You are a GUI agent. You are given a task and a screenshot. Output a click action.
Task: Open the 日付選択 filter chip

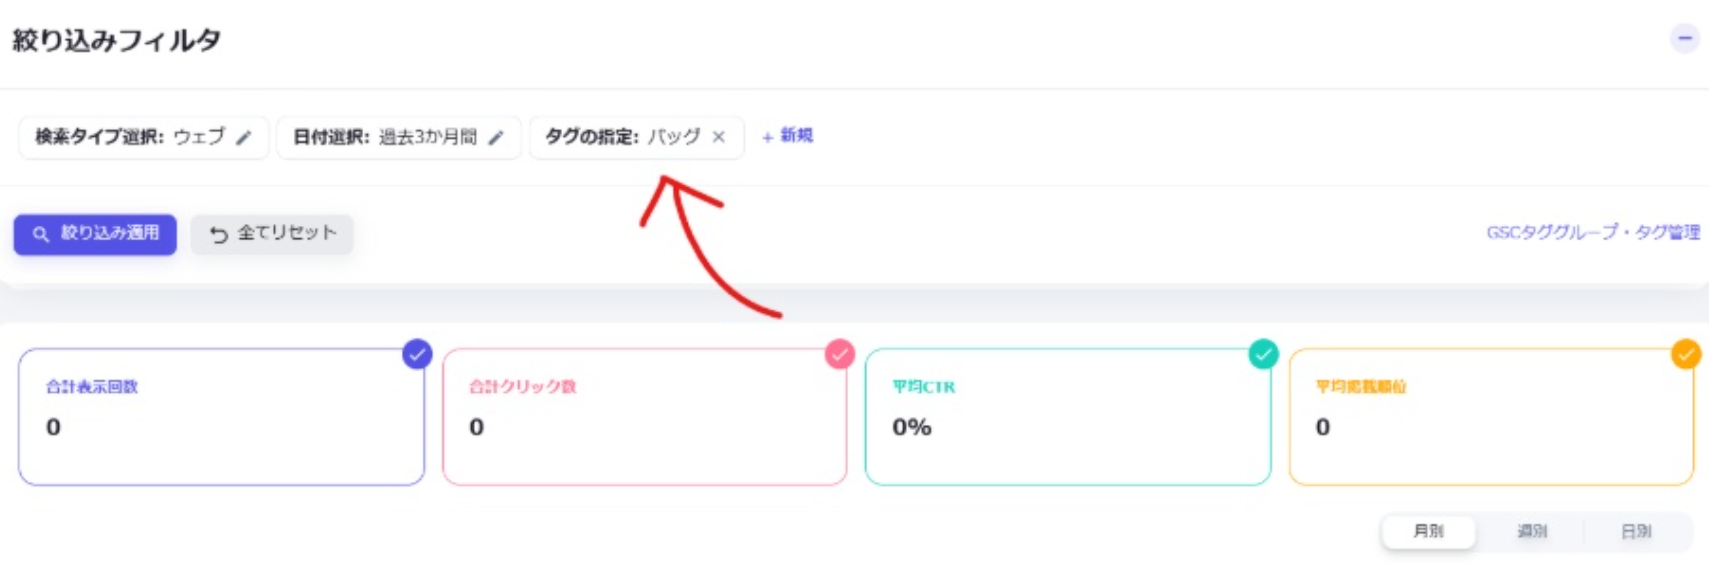click(x=385, y=137)
